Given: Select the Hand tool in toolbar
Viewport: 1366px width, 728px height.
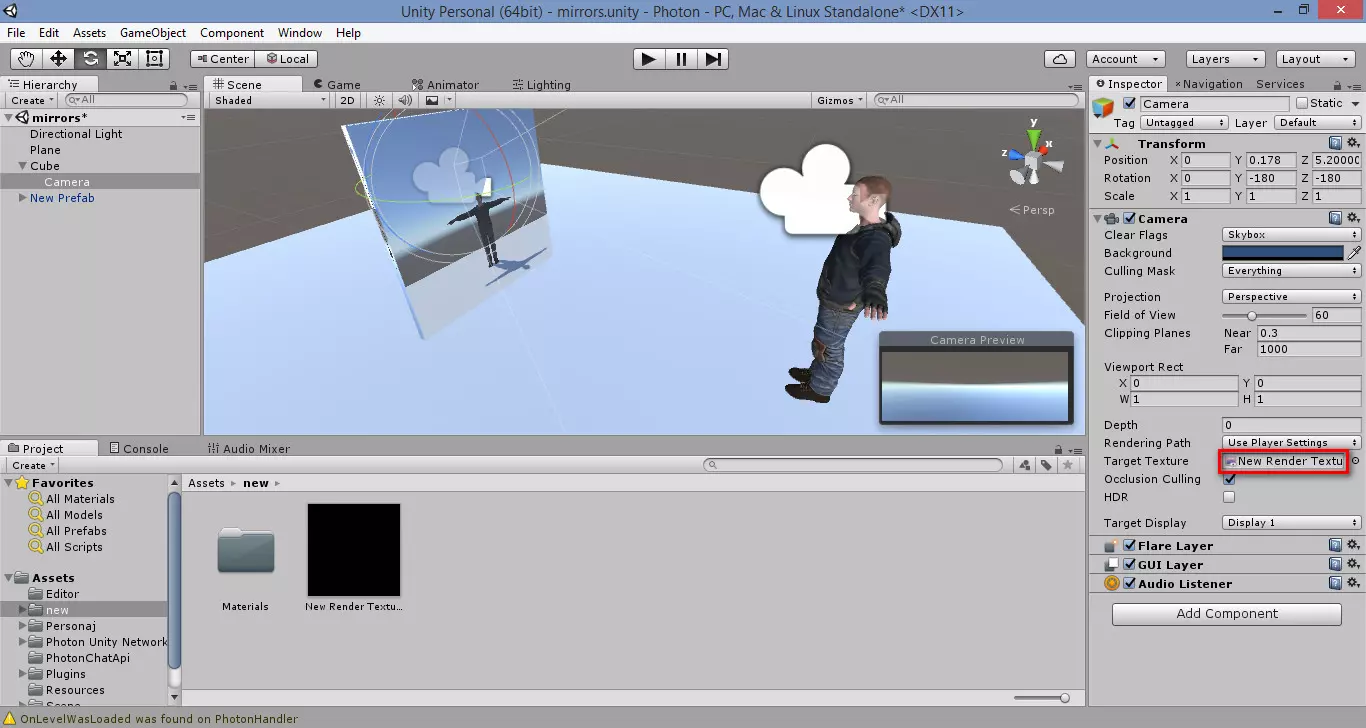Looking at the screenshot, I should point(27,59).
